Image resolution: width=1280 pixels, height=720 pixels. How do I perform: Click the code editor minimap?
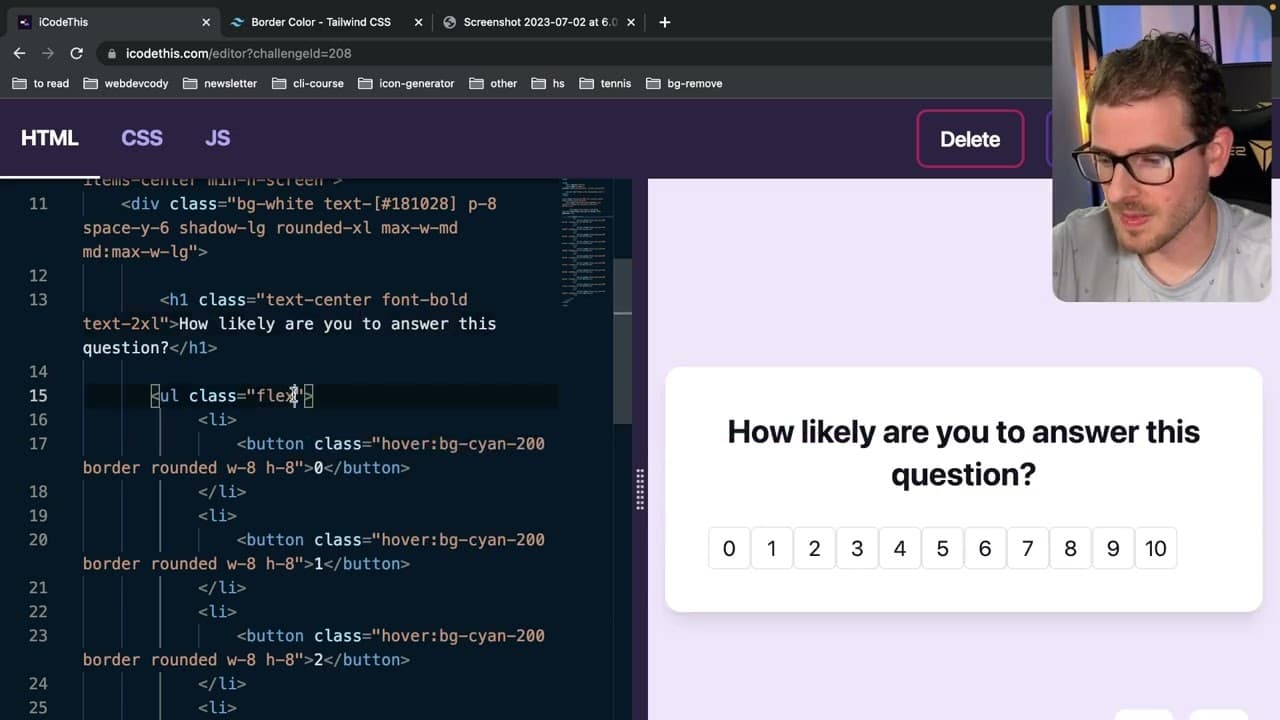click(588, 240)
